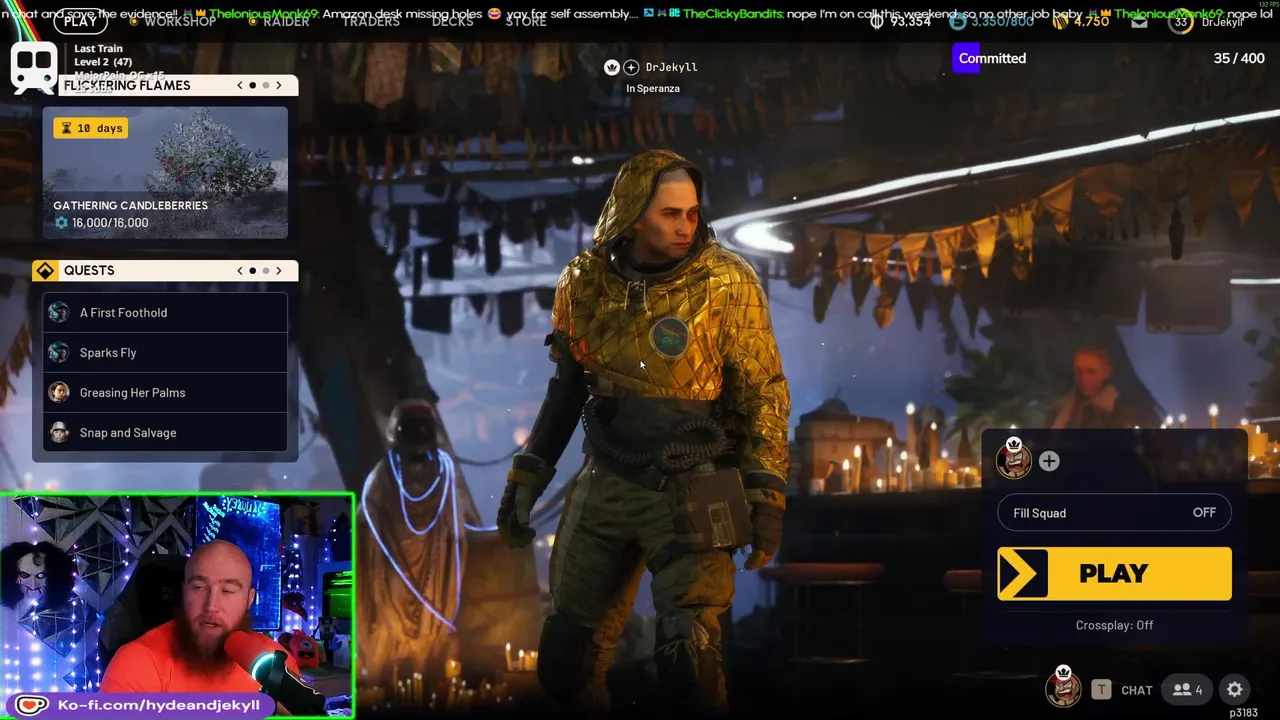Image resolution: width=1280 pixels, height=720 pixels.
Task: Open Gathering Candleberries event card
Action: (x=165, y=172)
